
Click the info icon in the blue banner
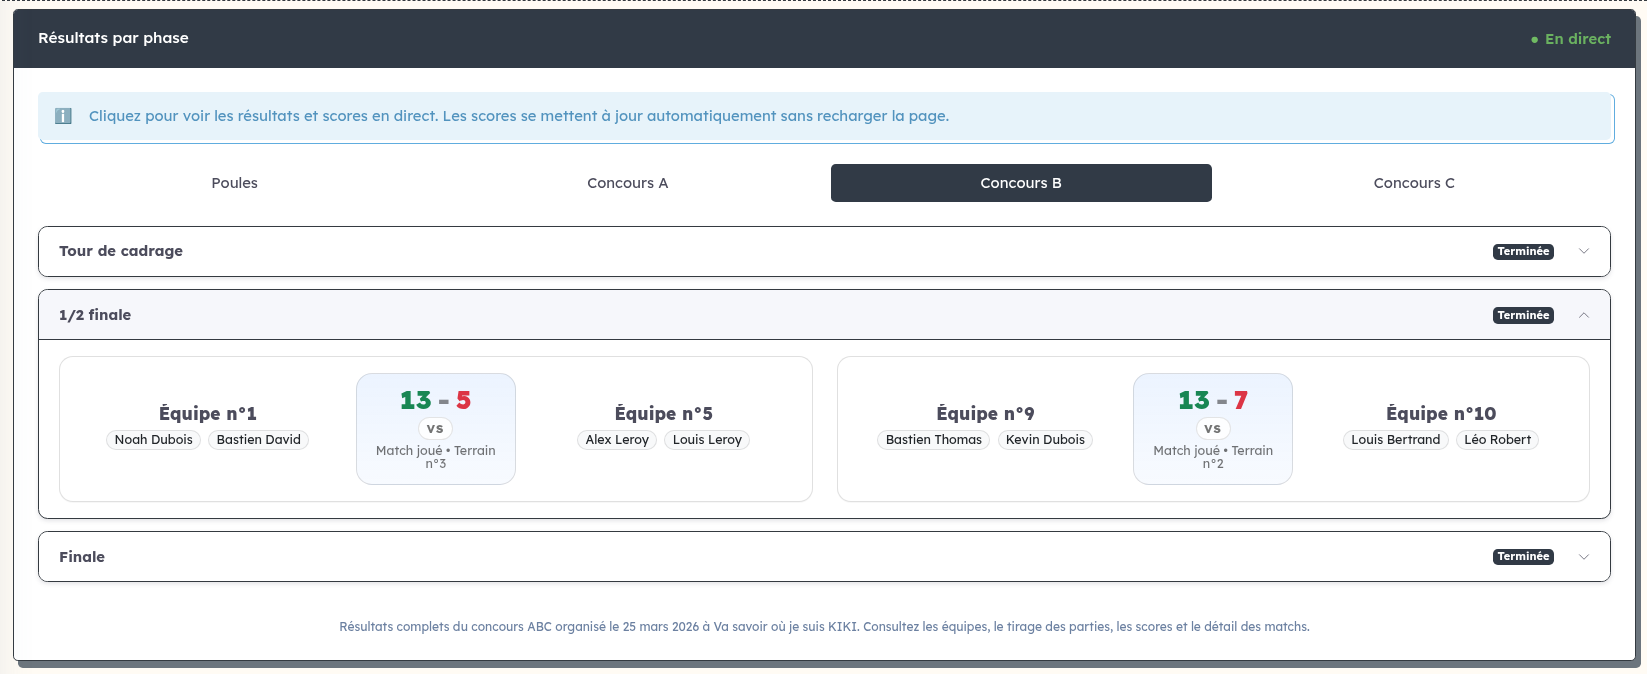point(63,116)
